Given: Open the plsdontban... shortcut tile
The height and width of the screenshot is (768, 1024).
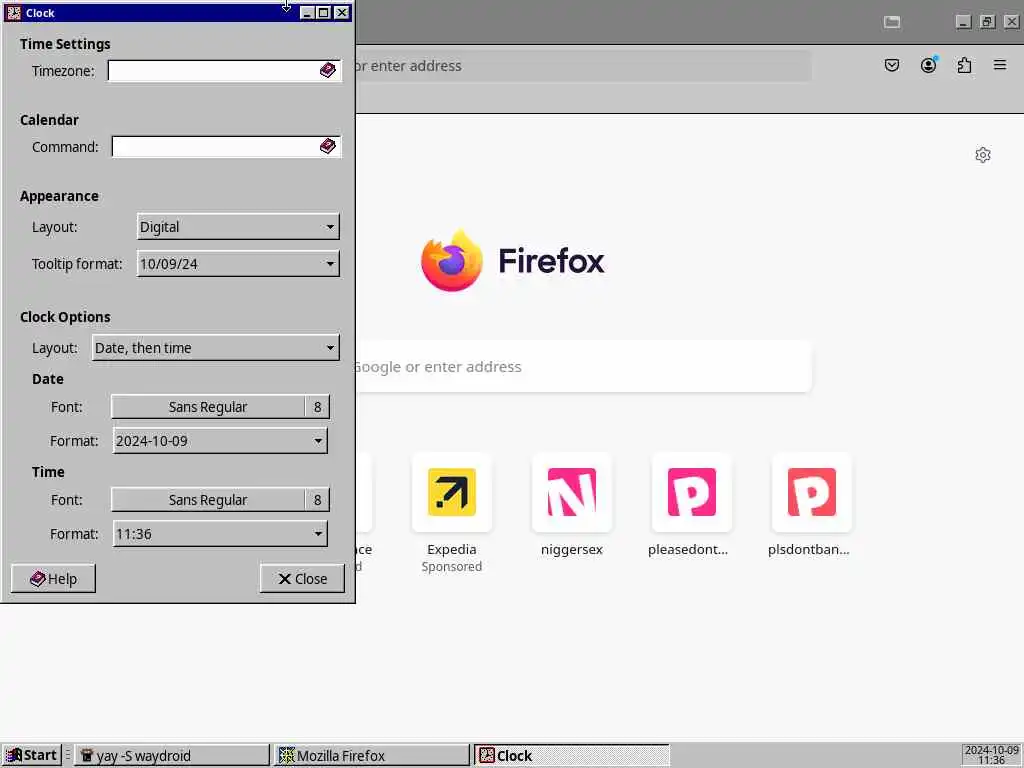Looking at the screenshot, I should tap(812, 492).
